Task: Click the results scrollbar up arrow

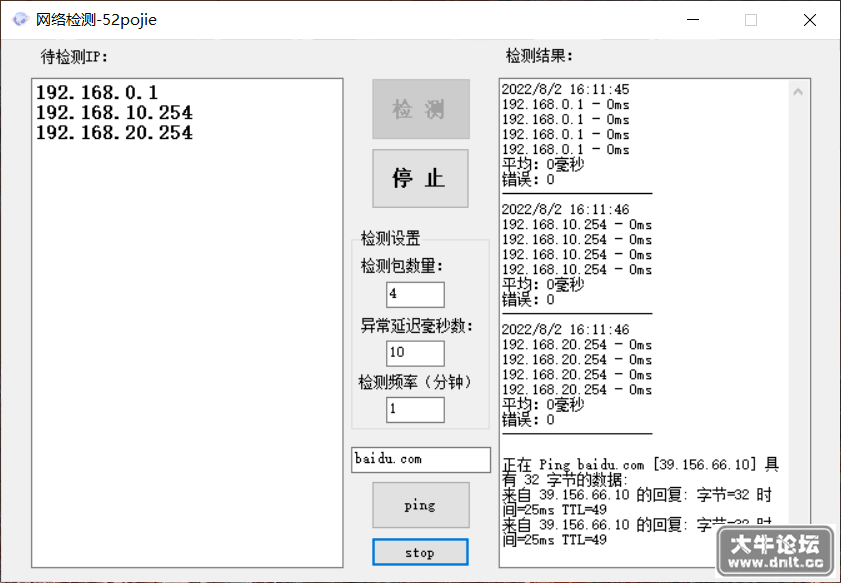Action: coord(798,92)
